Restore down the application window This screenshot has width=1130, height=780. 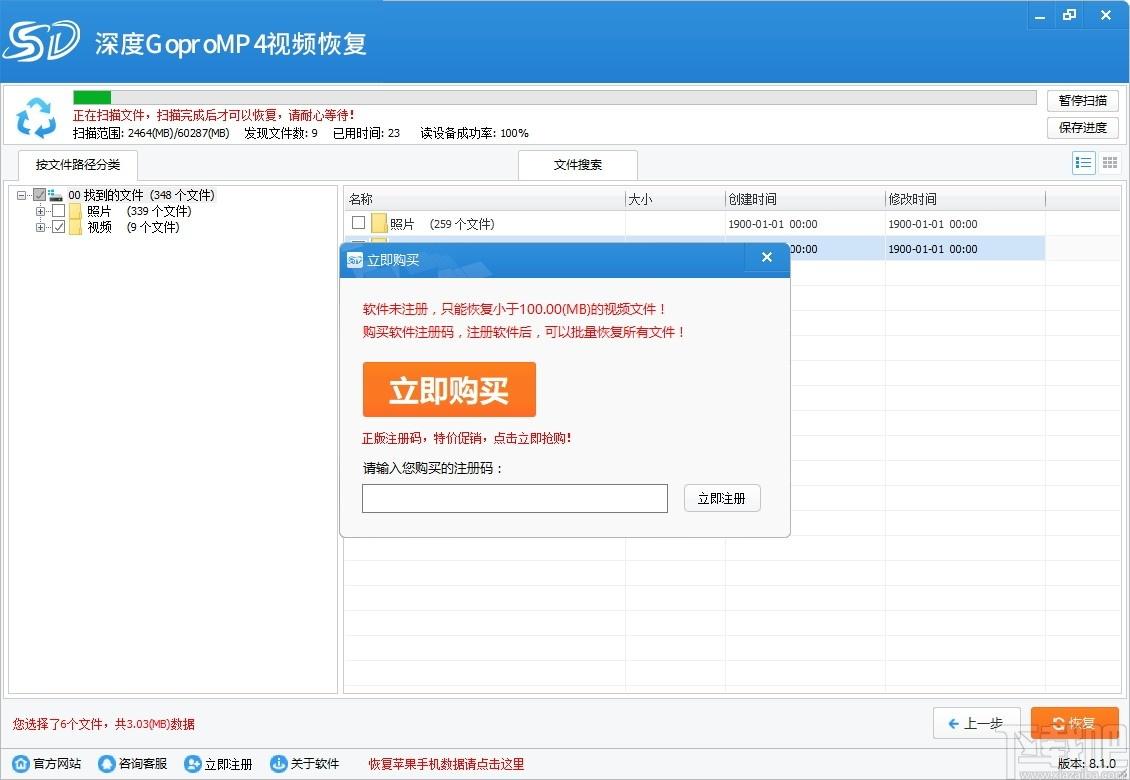[x=1070, y=15]
